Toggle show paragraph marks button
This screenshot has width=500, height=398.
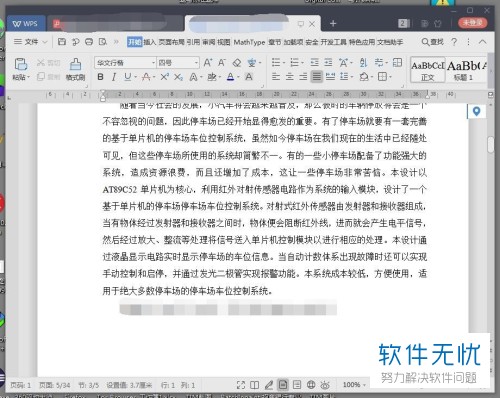pos(379,62)
